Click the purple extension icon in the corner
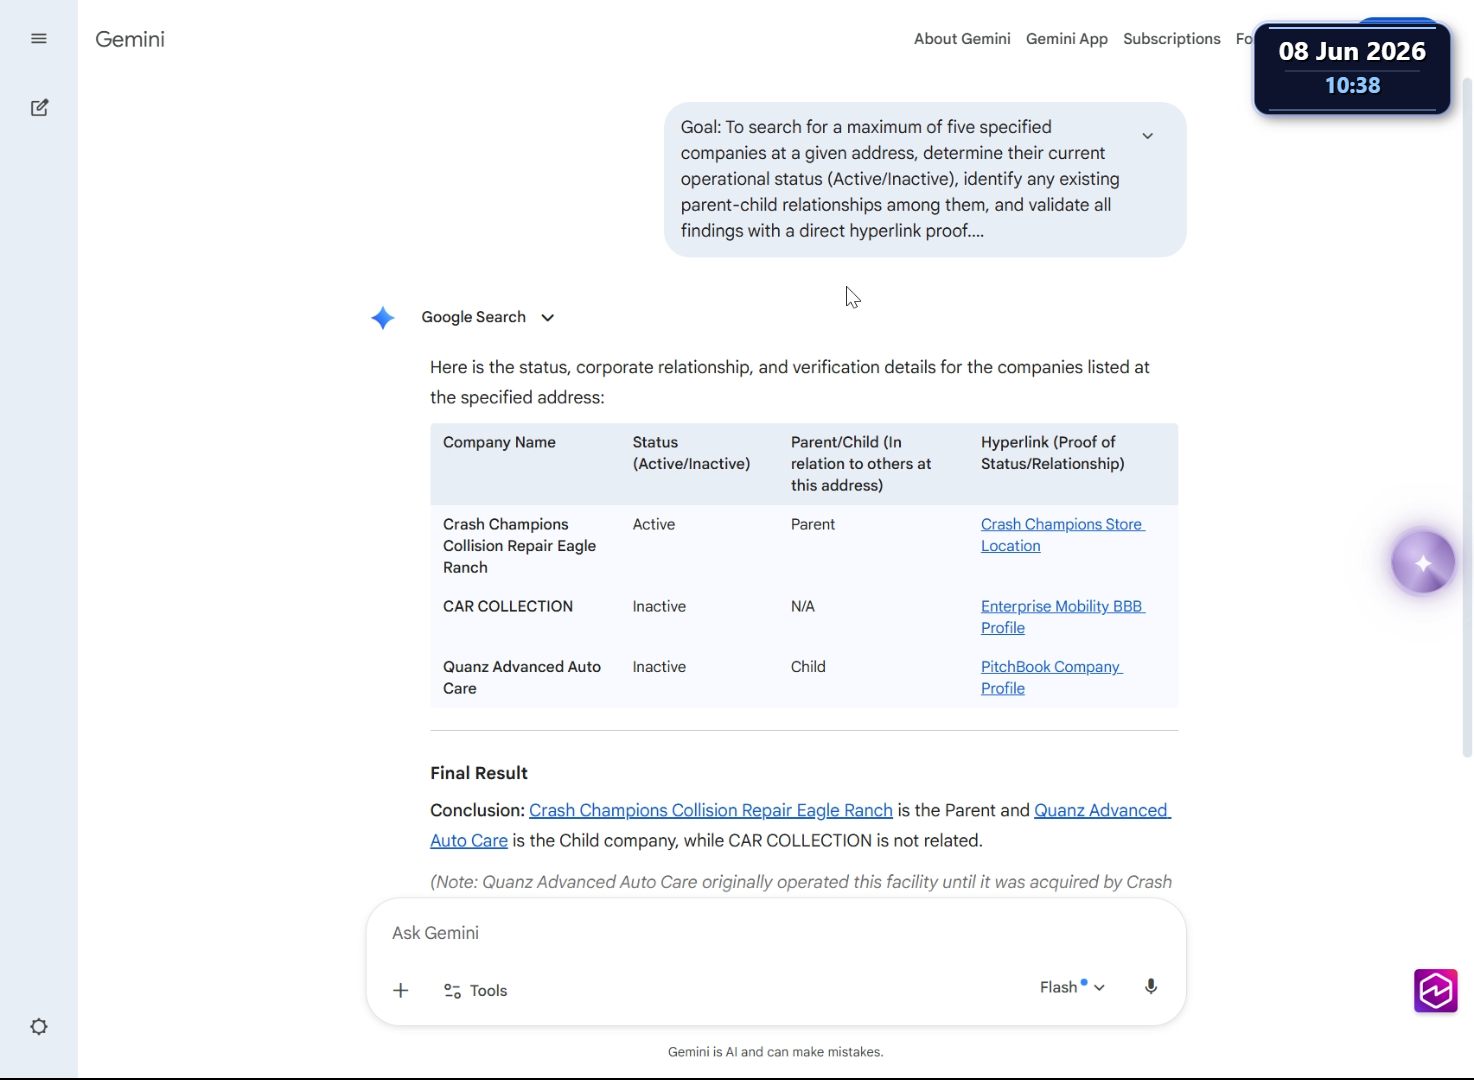1474x1080 pixels. [x=1435, y=991]
